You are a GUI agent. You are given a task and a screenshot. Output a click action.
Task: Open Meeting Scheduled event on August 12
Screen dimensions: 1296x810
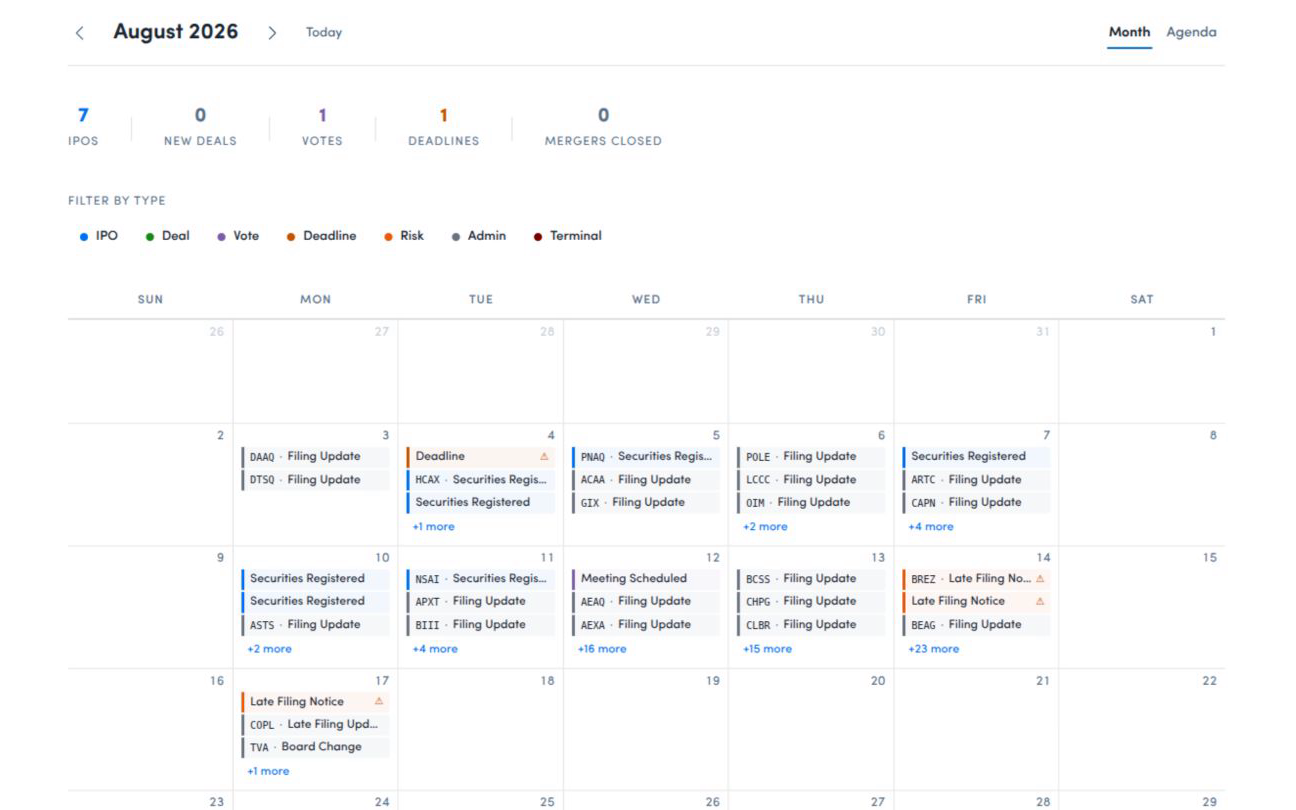(x=646, y=578)
